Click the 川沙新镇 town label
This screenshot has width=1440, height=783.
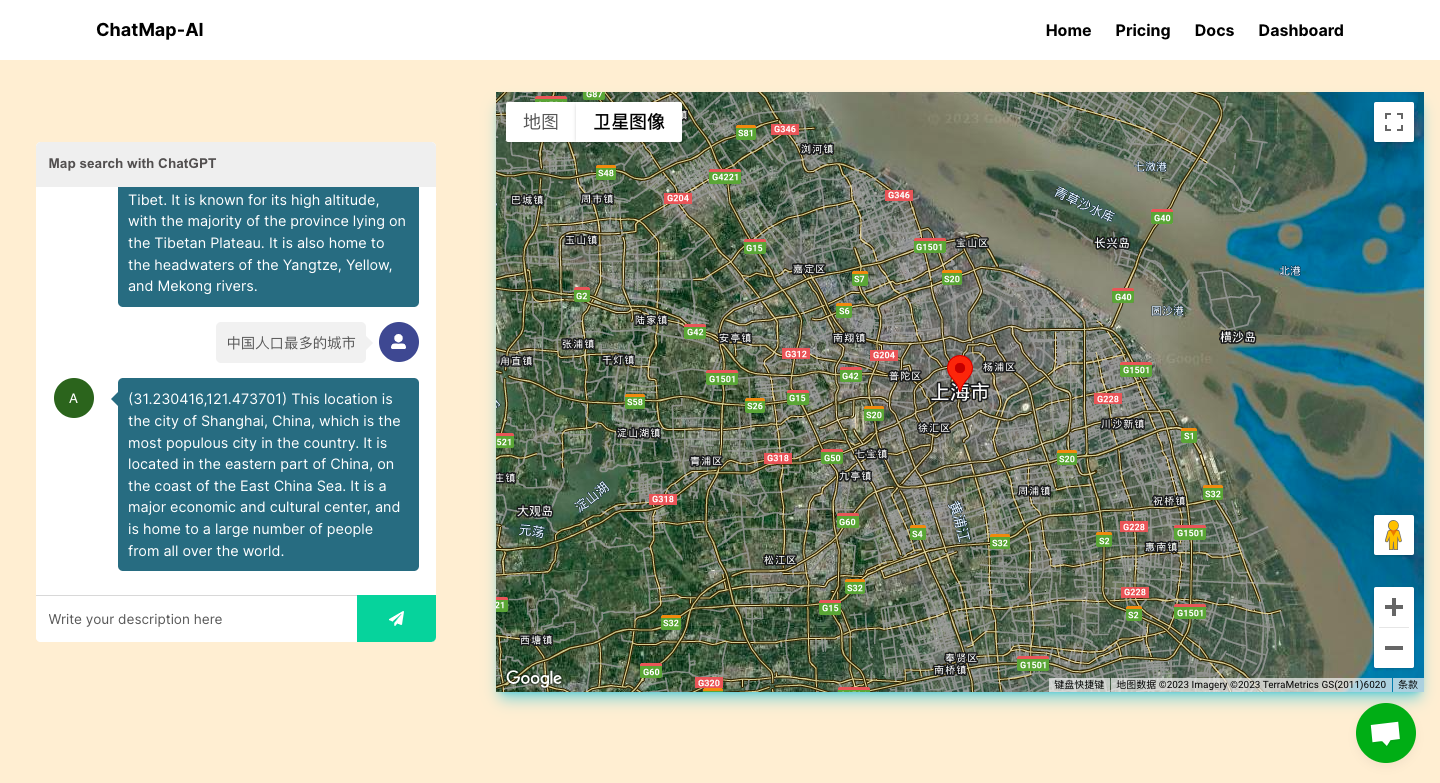coord(1121,424)
